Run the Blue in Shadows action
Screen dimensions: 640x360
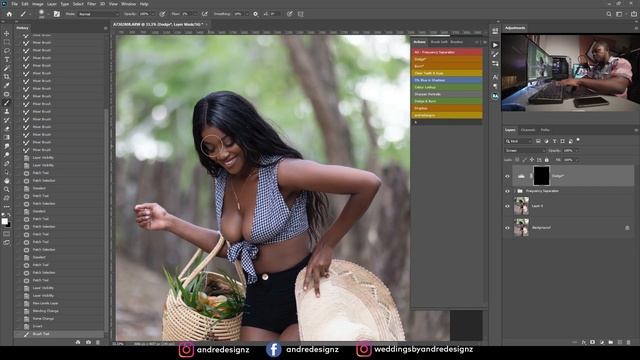[447, 80]
